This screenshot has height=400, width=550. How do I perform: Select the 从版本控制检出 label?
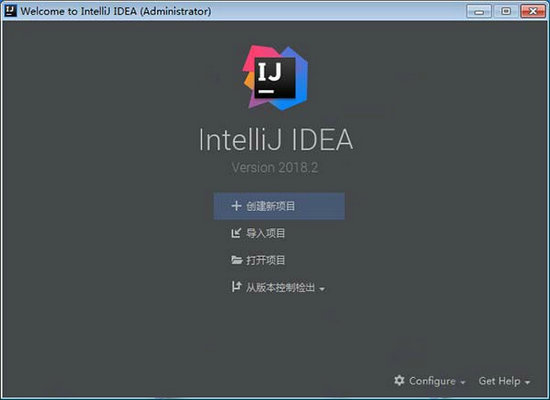tap(280, 287)
